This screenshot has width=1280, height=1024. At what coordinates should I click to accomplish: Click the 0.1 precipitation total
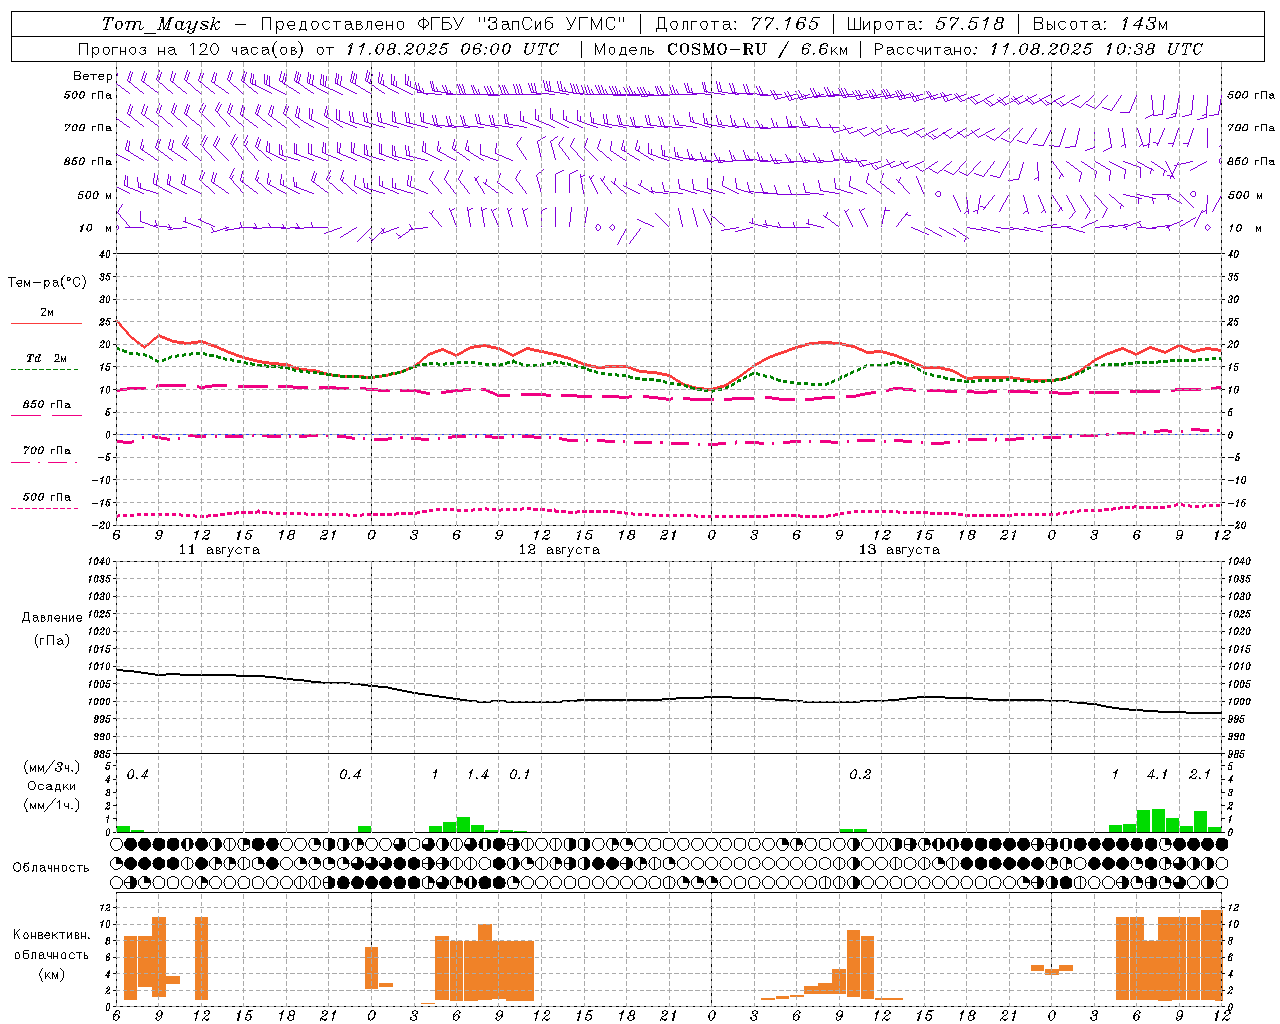coord(520,775)
